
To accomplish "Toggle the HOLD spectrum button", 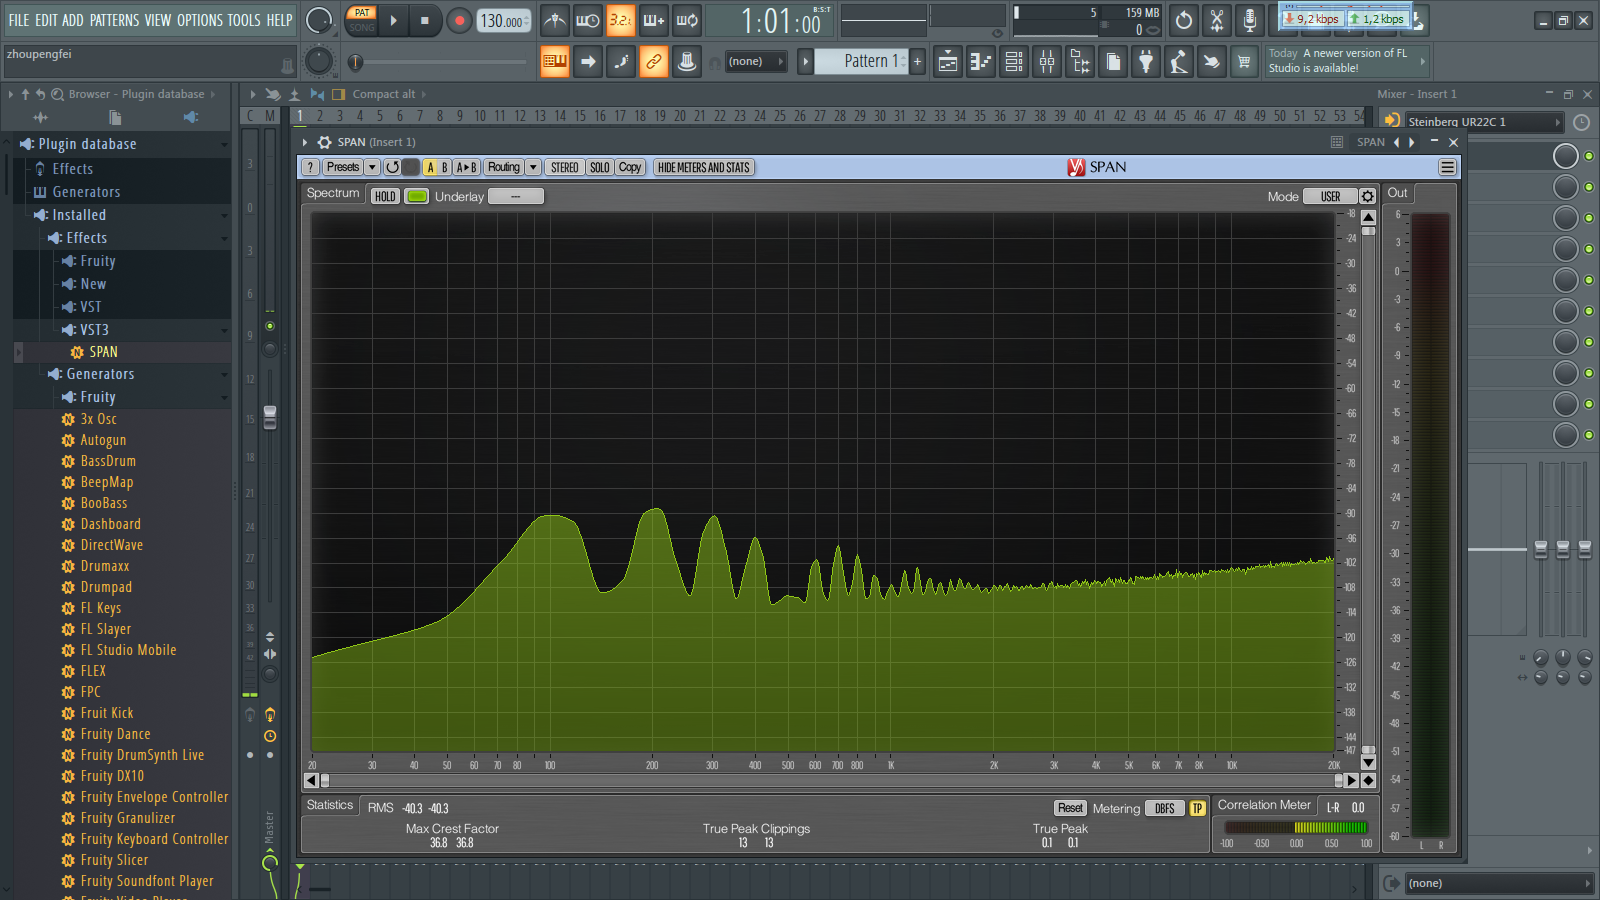I will 385,196.
